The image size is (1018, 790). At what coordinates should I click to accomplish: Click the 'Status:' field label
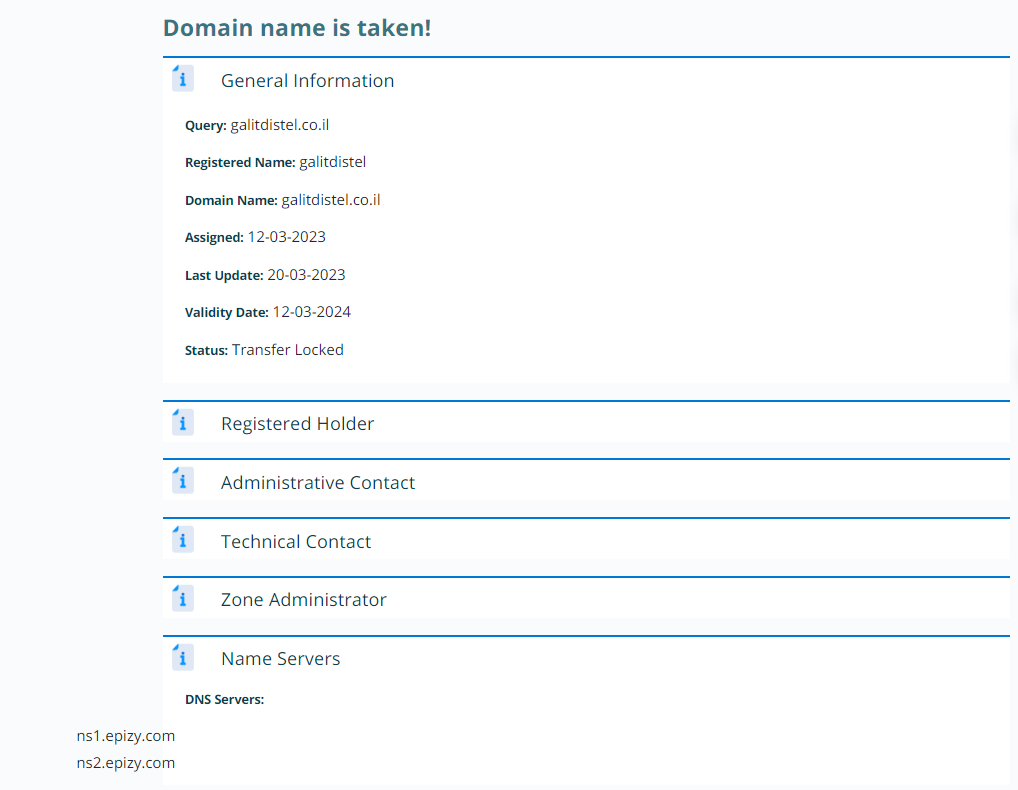[x=206, y=351]
